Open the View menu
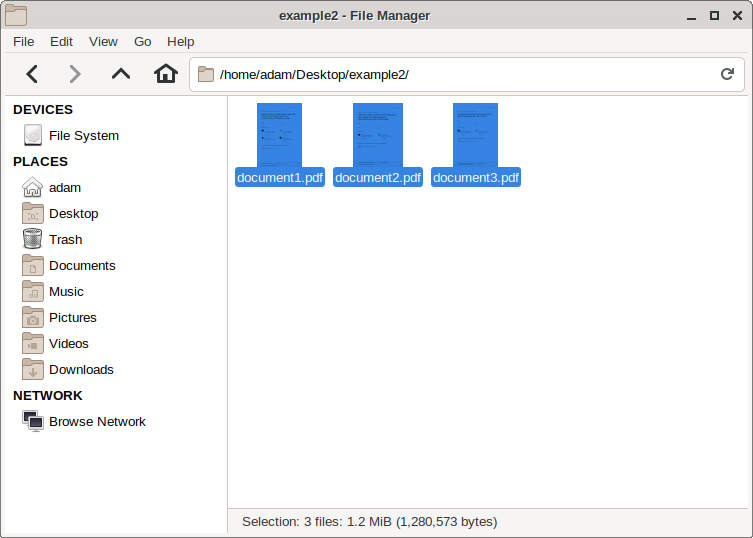Screen dimensions: 753x538 (103, 41)
